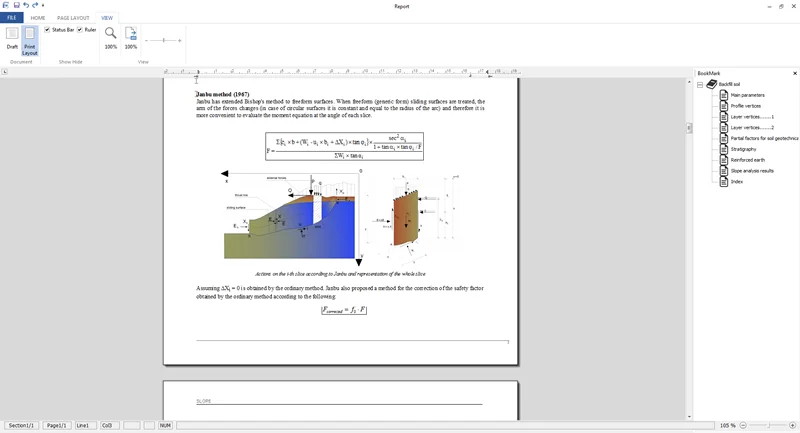Click the figure caption below diagram
The width and height of the screenshot is (800, 433).
pos(340,274)
